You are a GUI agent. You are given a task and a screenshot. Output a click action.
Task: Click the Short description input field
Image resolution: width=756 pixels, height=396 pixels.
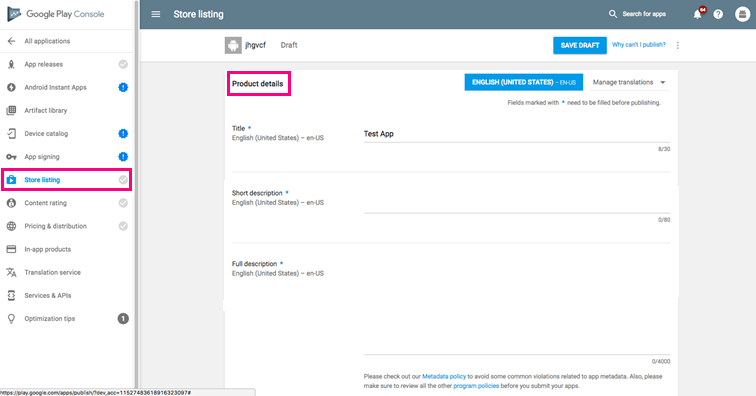tap(517, 204)
